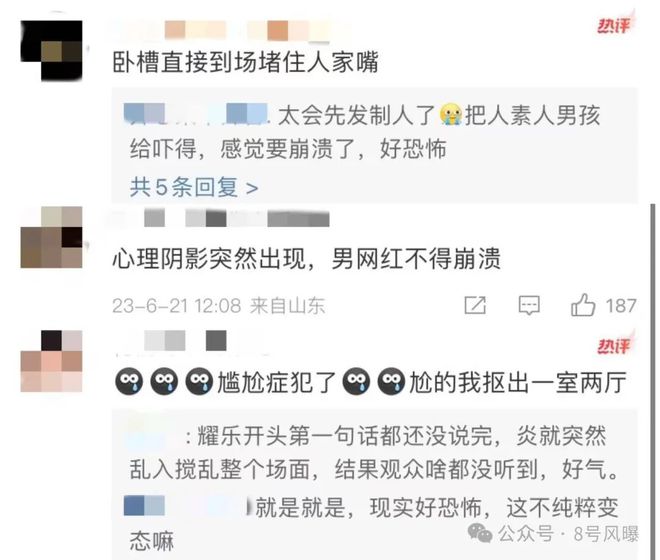660x560 pixels.
Task: Click the blurred grey username above 心理阴影 comment
Action: click(x=222, y=219)
